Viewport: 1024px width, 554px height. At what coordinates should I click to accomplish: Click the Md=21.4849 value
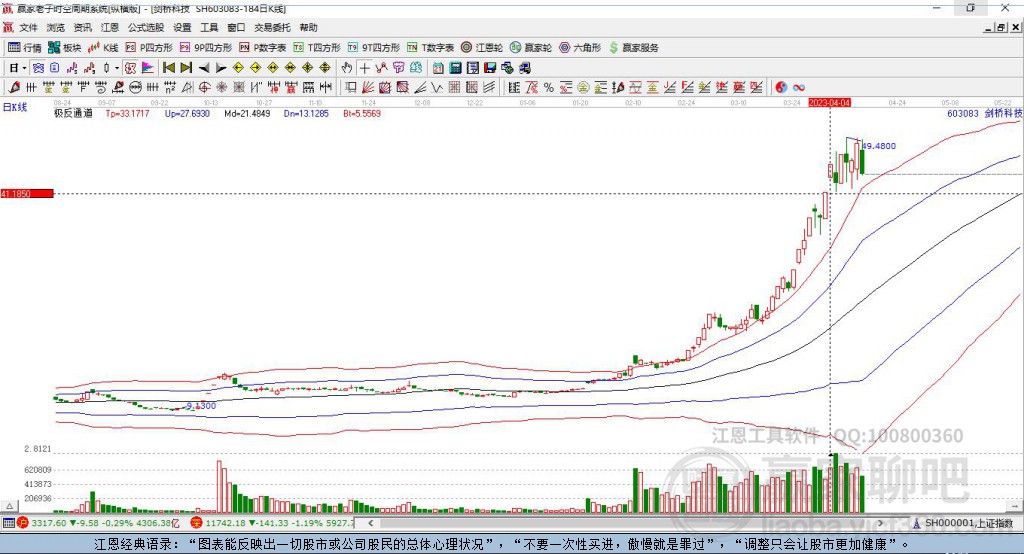click(247, 113)
